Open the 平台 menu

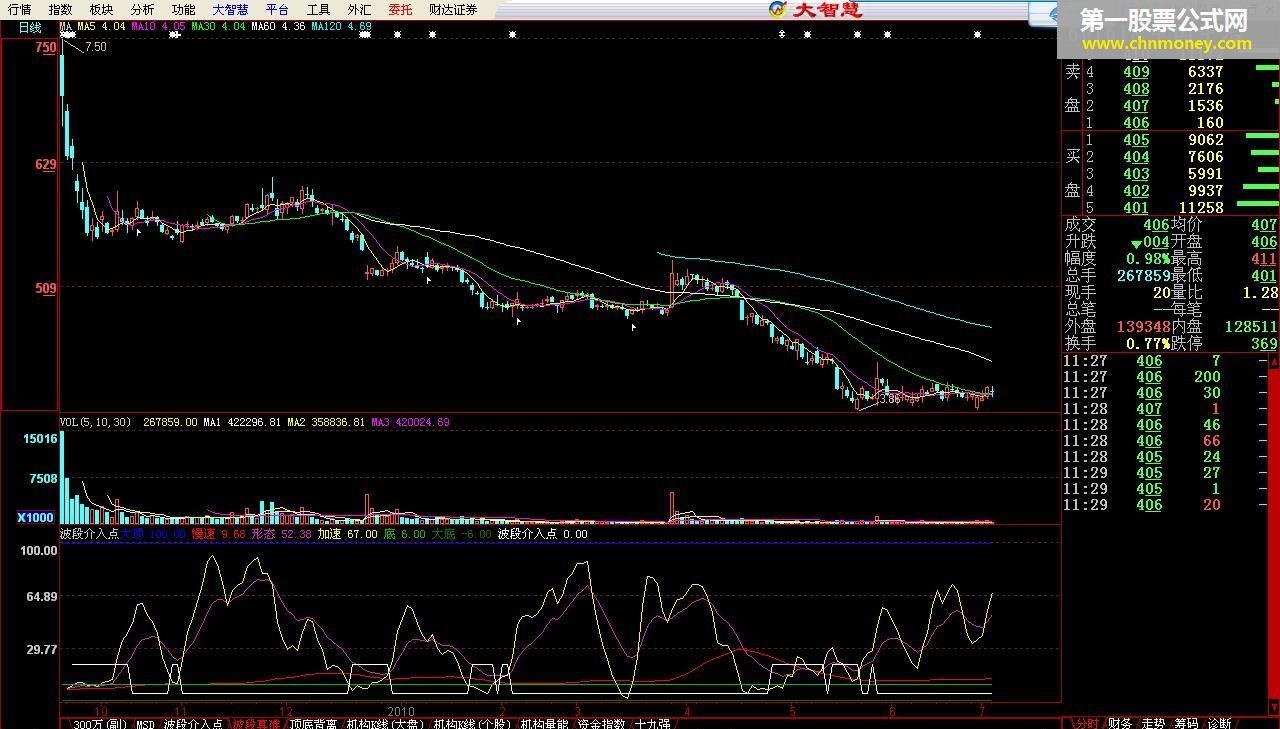[277, 9]
